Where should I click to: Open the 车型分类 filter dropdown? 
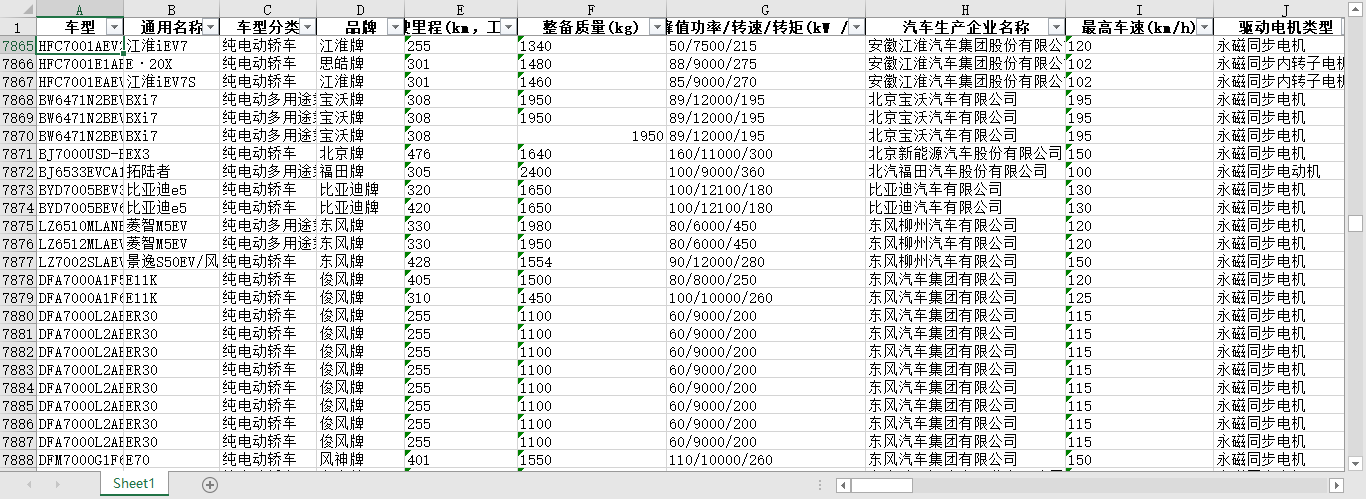click(308, 27)
